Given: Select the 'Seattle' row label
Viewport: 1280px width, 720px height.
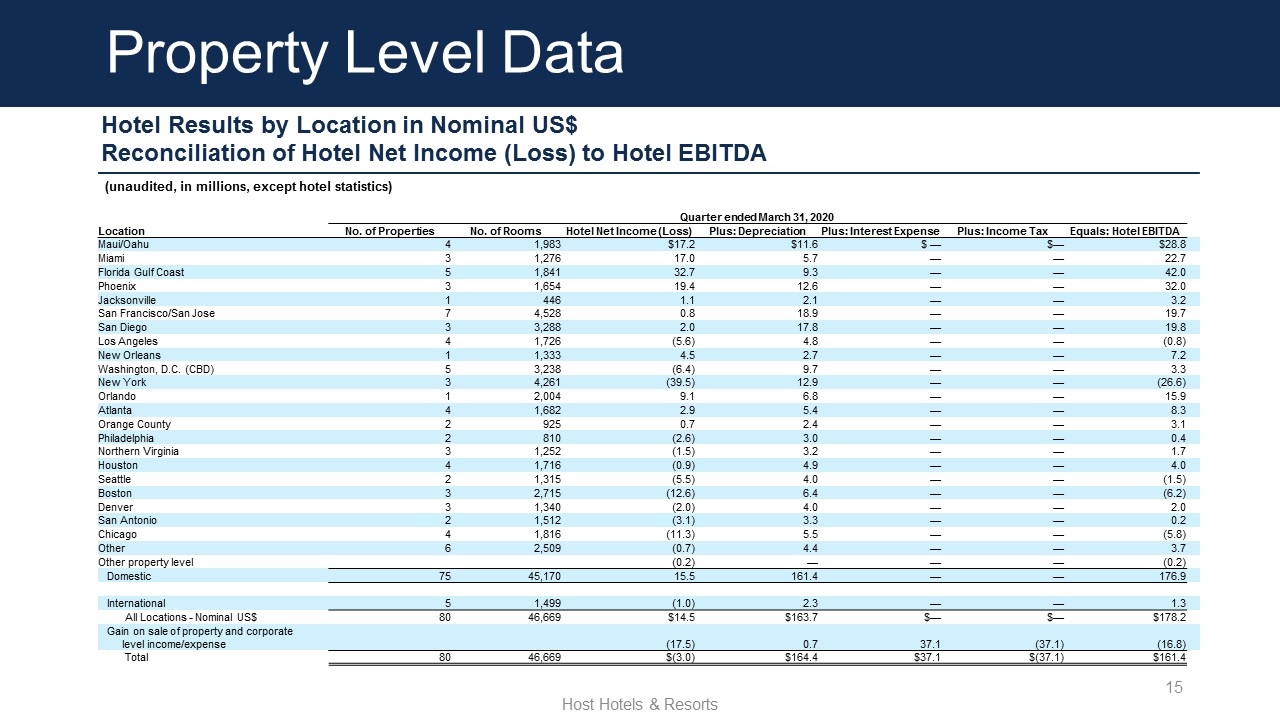Looking at the screenshot, I should pos(114,479).
